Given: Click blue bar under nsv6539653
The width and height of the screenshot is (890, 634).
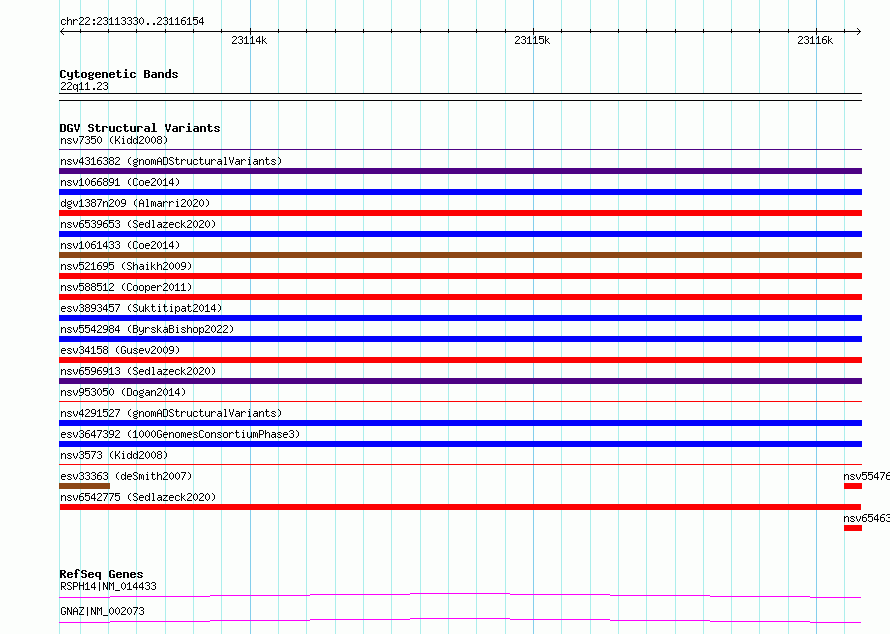Looking at the screenshot, I should (460, 234).
